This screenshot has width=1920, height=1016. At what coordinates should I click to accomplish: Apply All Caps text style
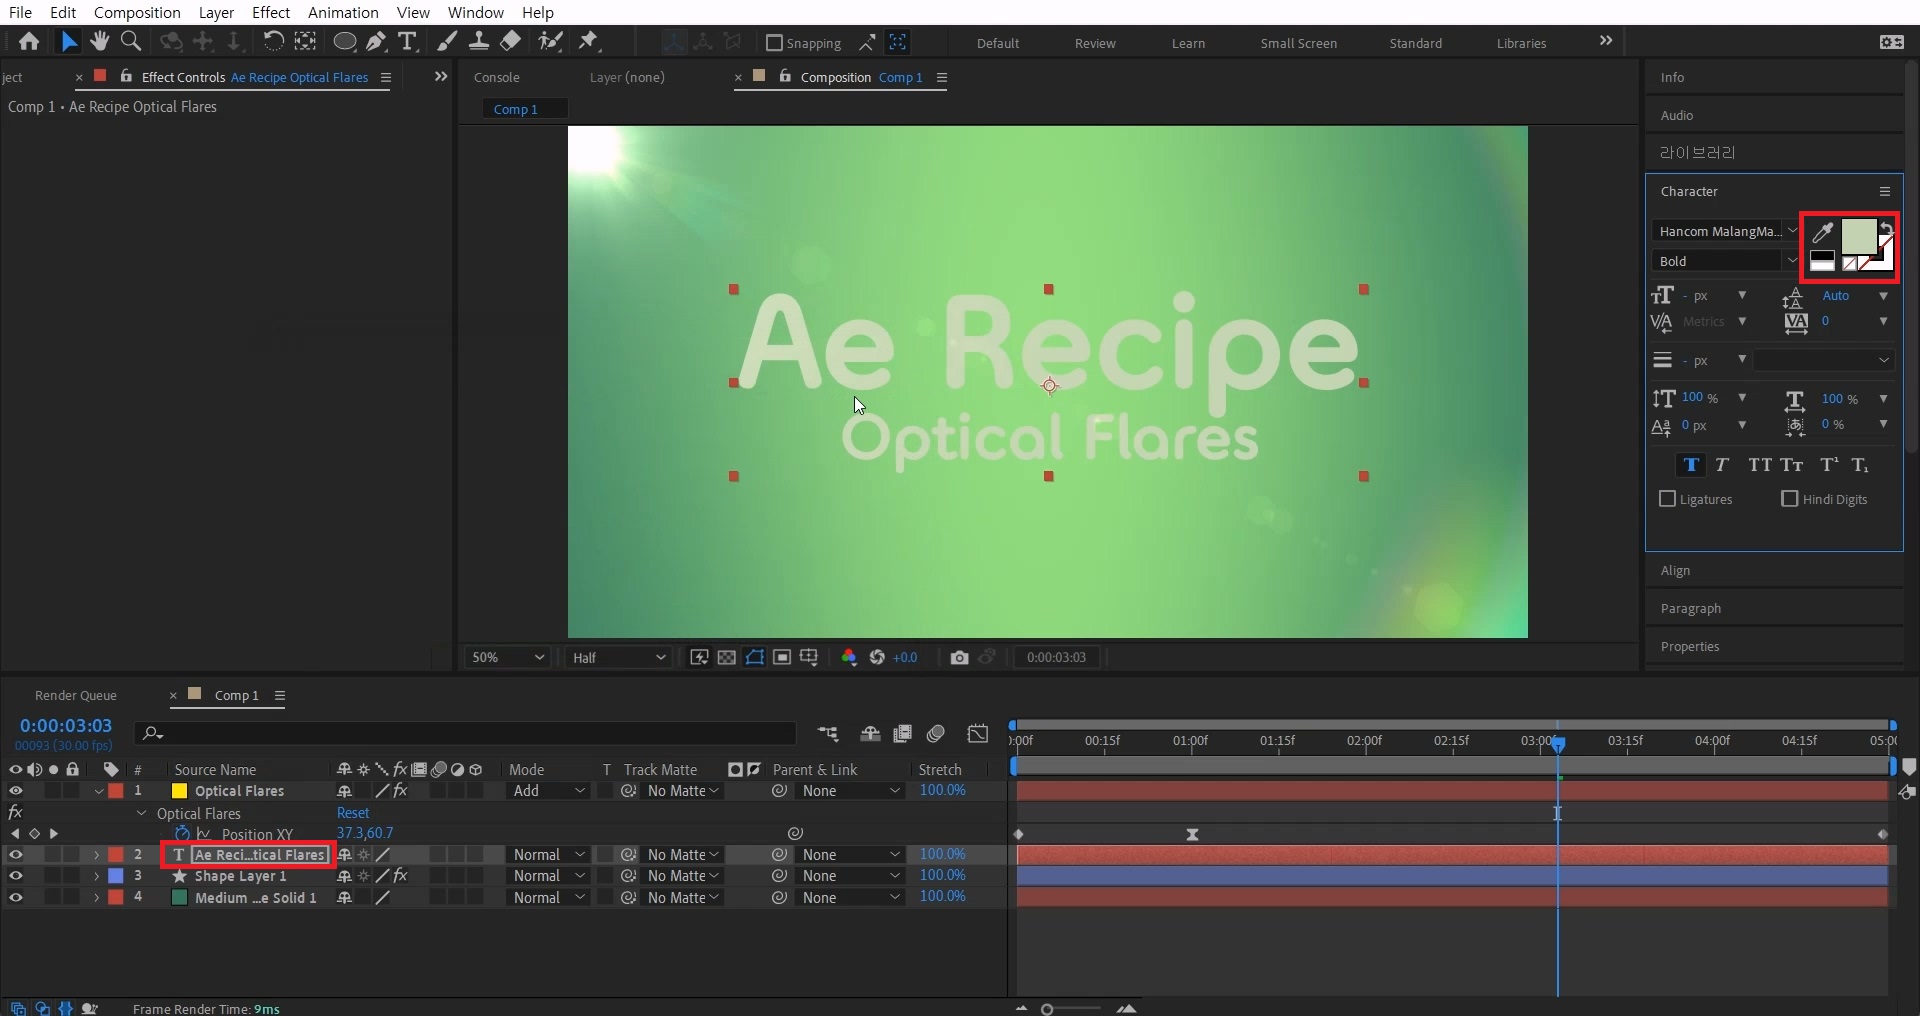click(x=1759, y=465)
